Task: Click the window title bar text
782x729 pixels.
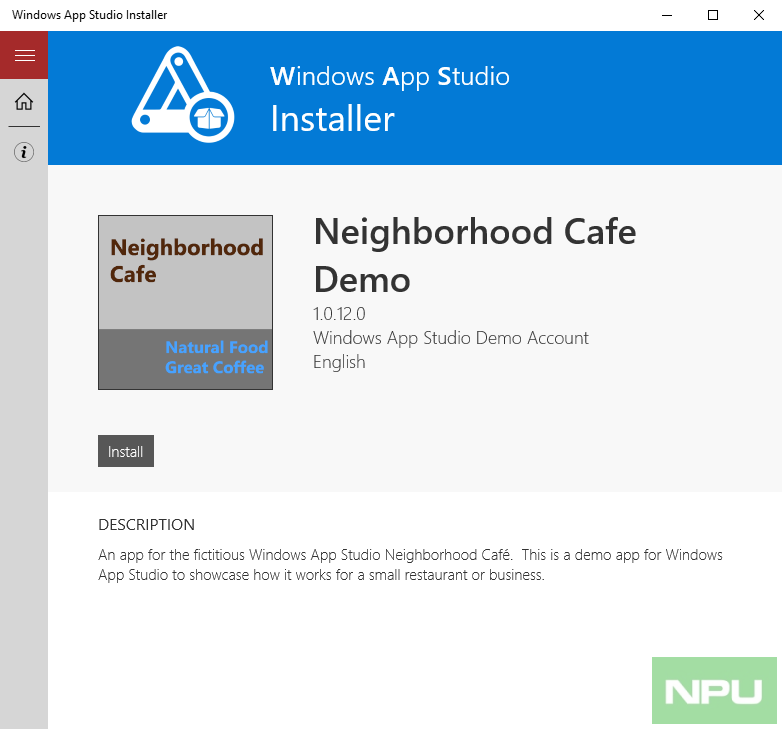Action: (x=90, y=15)
